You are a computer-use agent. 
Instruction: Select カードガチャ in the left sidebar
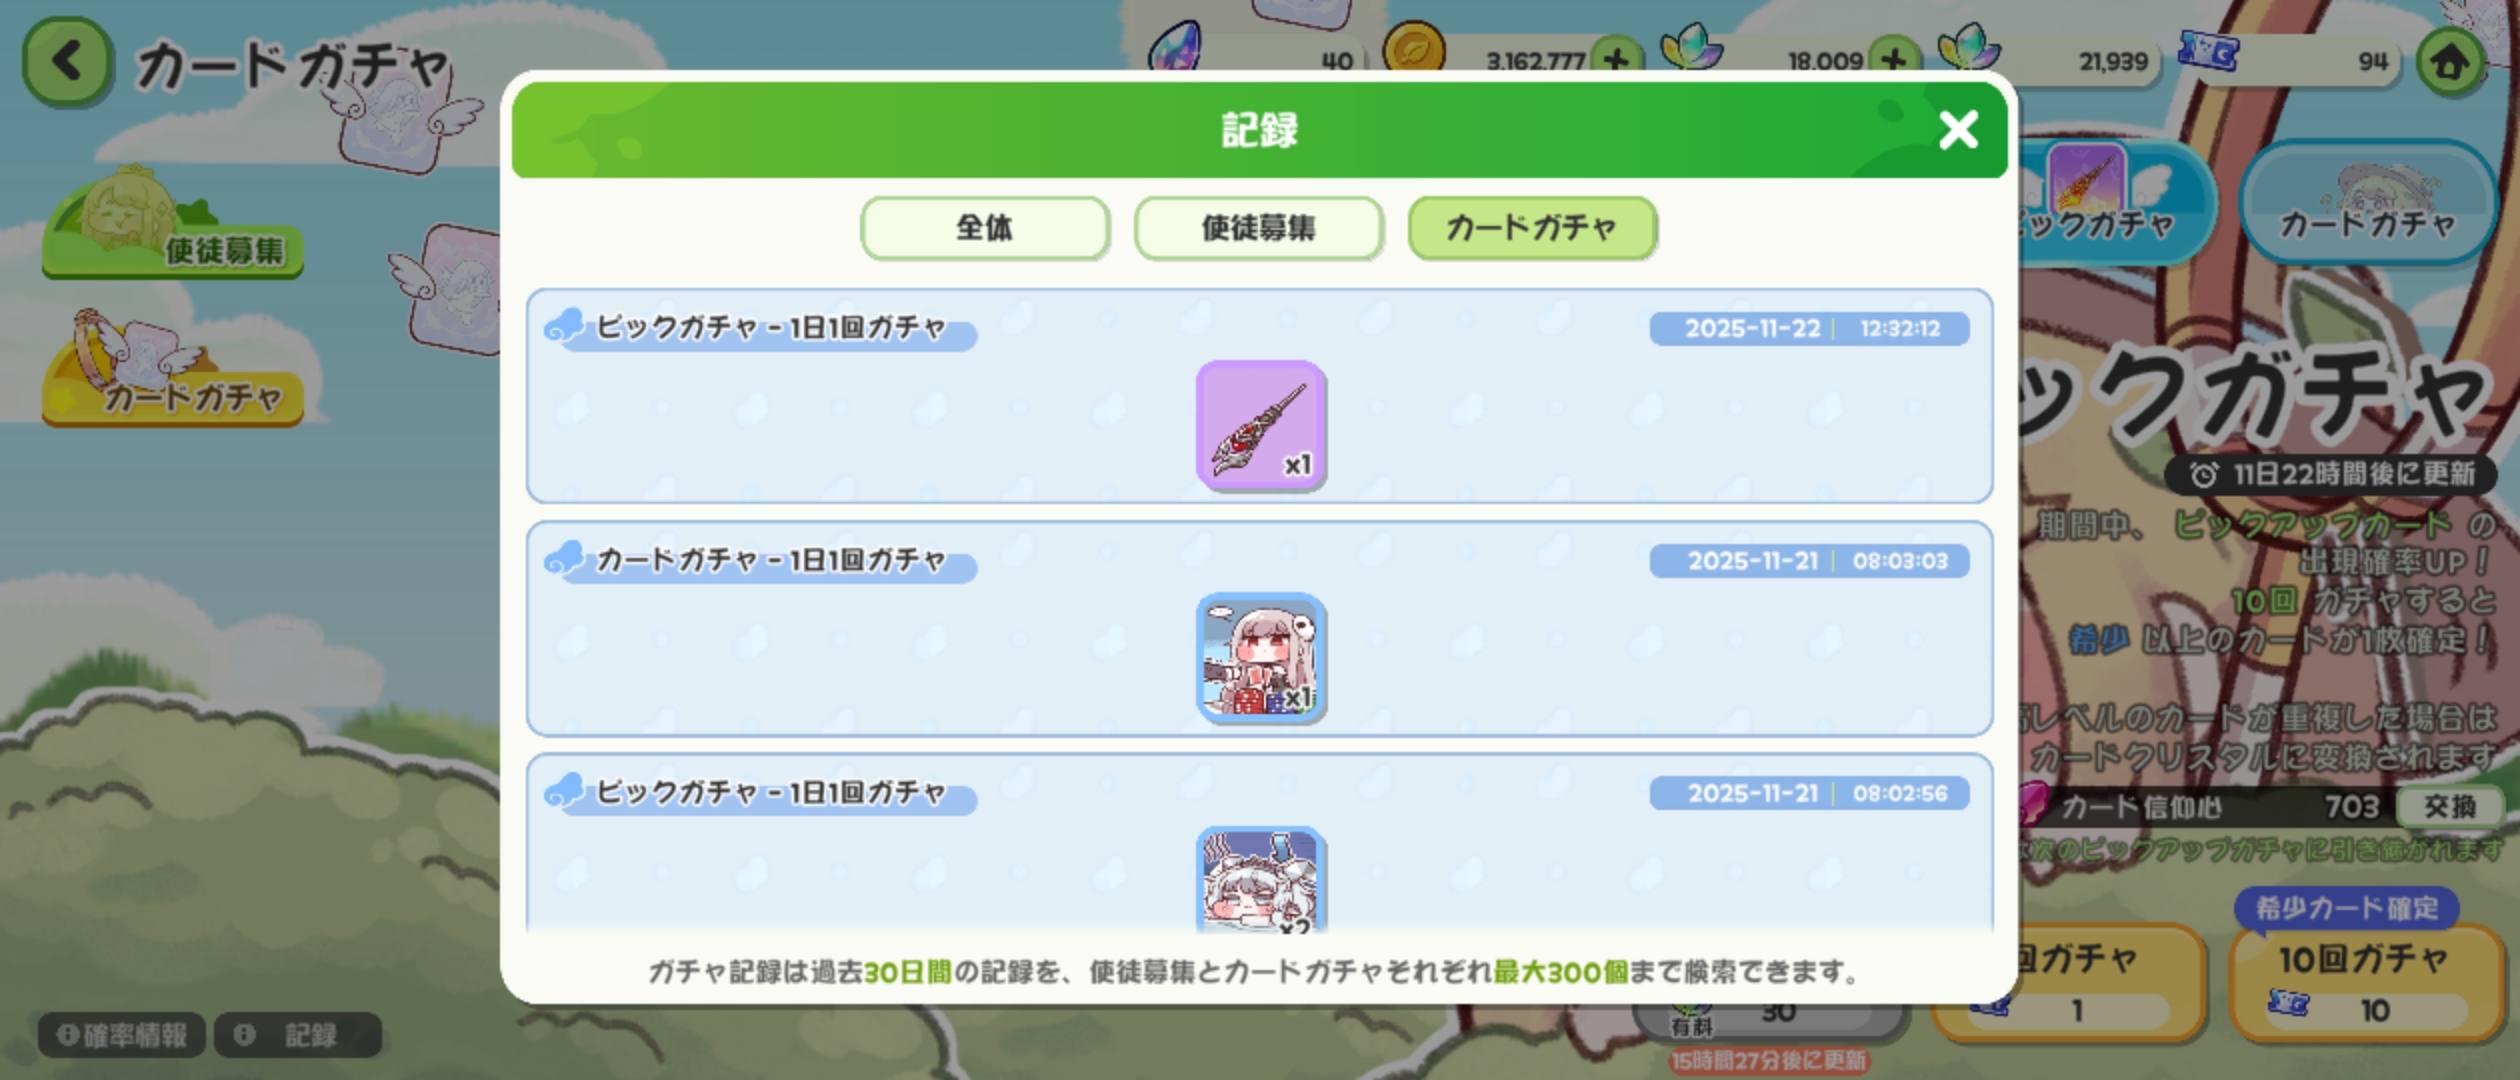tap(172, 372)
